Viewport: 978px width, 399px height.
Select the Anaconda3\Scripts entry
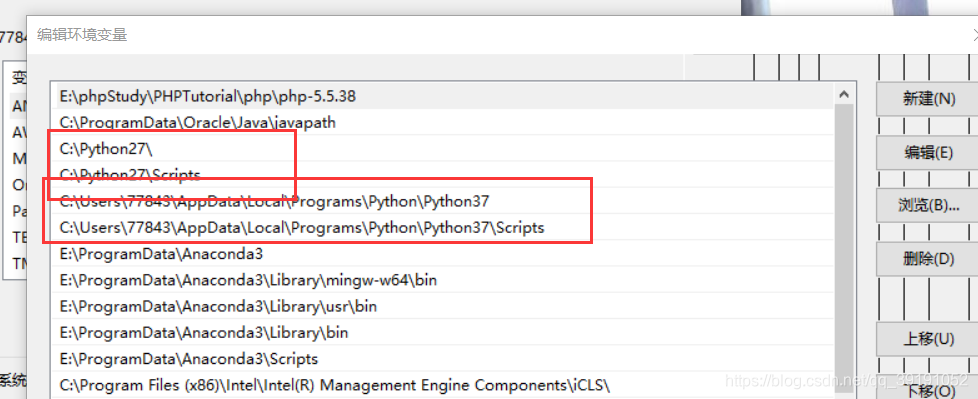(x=443, y=358)
